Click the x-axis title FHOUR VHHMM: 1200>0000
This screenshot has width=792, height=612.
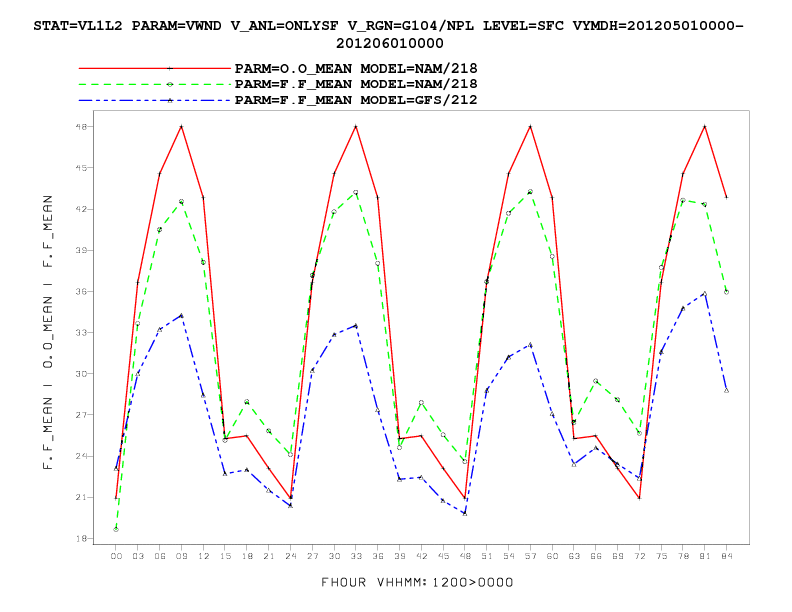417,582
